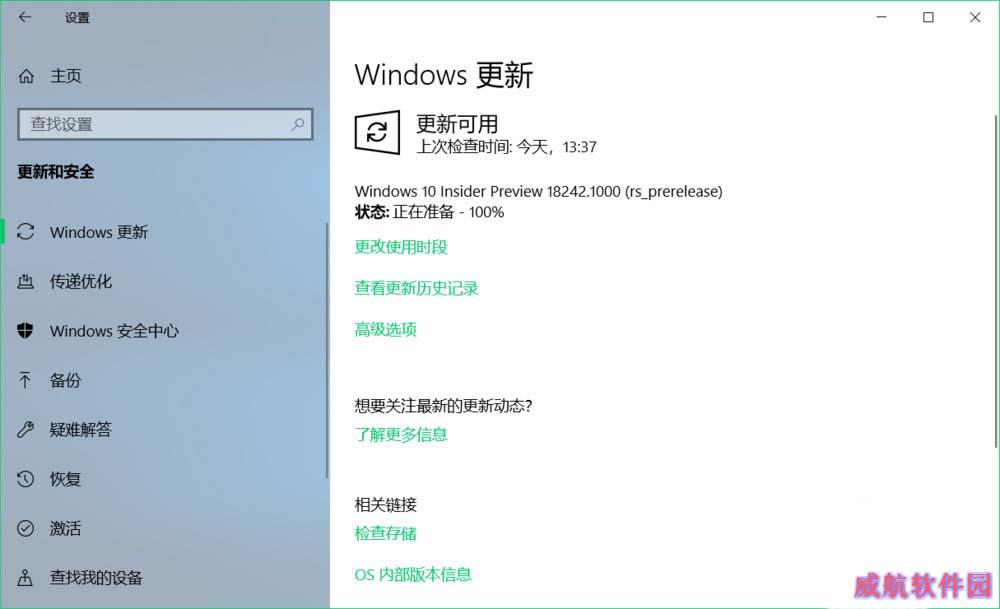Click the large update refresh status icon

(378, 132)
